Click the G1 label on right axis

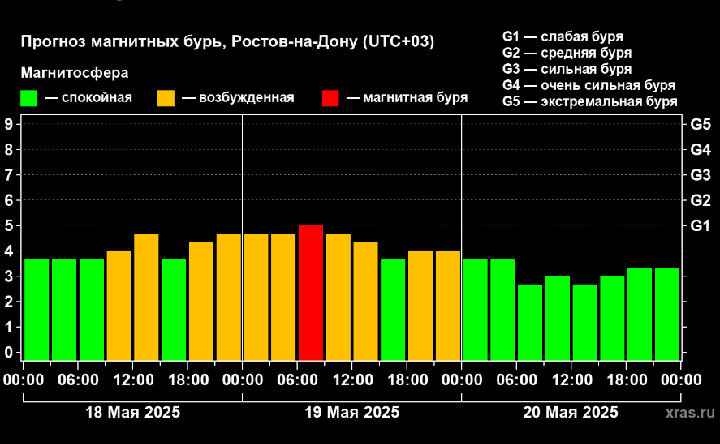[700, 226]
